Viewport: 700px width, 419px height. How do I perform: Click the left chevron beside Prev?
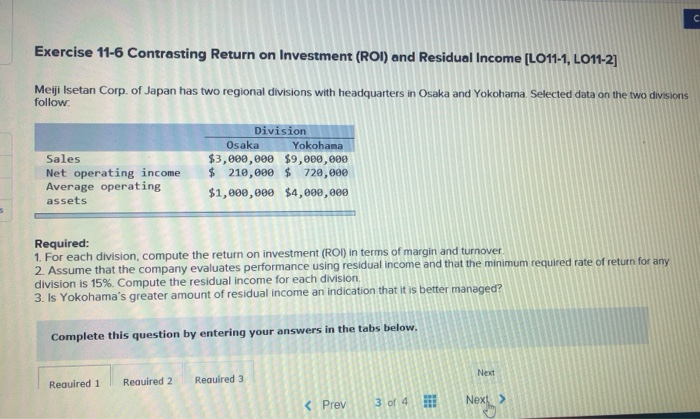[308, 405]
